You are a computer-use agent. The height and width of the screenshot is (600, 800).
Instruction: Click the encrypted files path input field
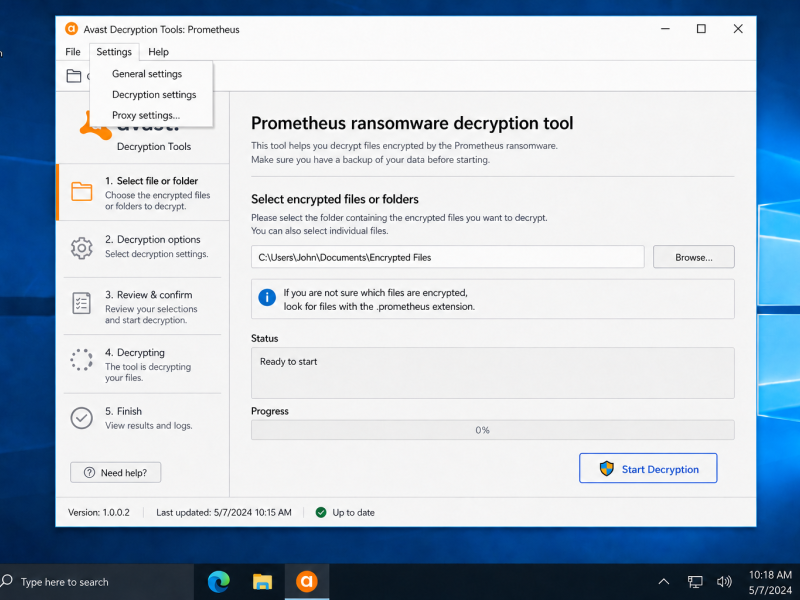pos(447,257)
